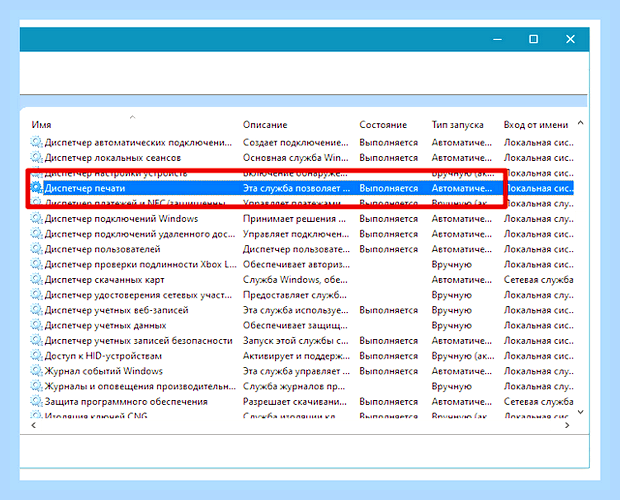Select Журнал событий Windows service name
The image size is (620, 500).
pos(104,371)
